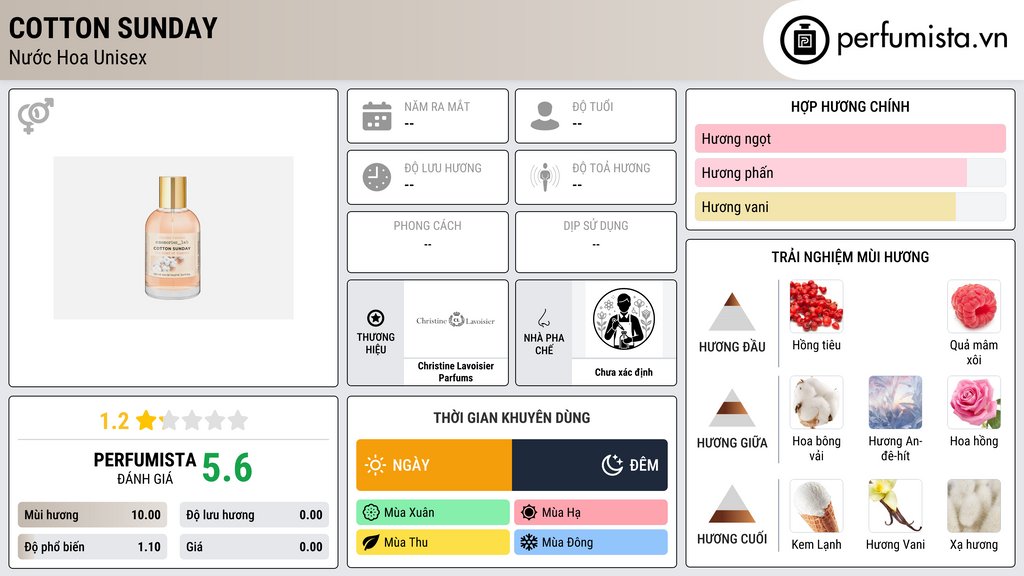Click the sillage icon beside Độ toả hương
The image size is (1024, 576).
[x=545, y=177]
